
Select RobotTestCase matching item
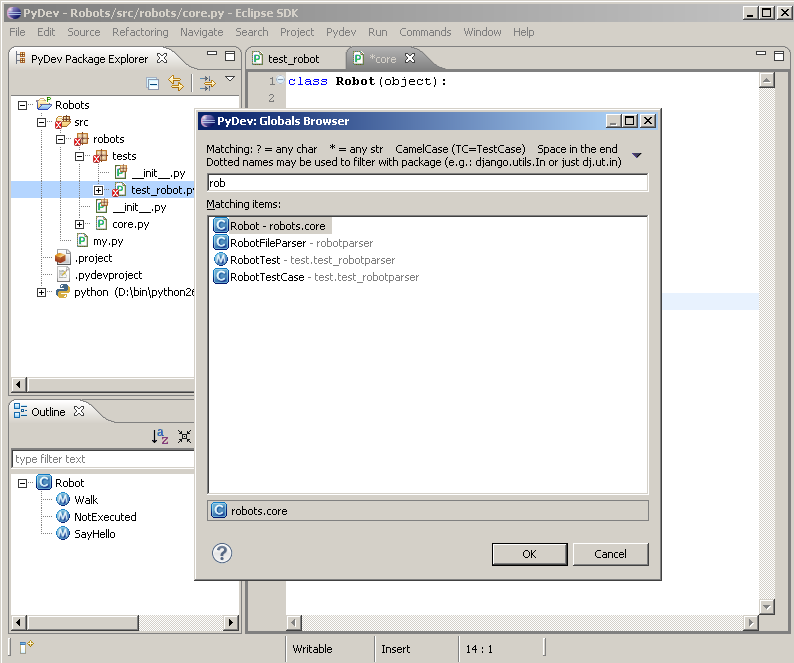(325, 277)
